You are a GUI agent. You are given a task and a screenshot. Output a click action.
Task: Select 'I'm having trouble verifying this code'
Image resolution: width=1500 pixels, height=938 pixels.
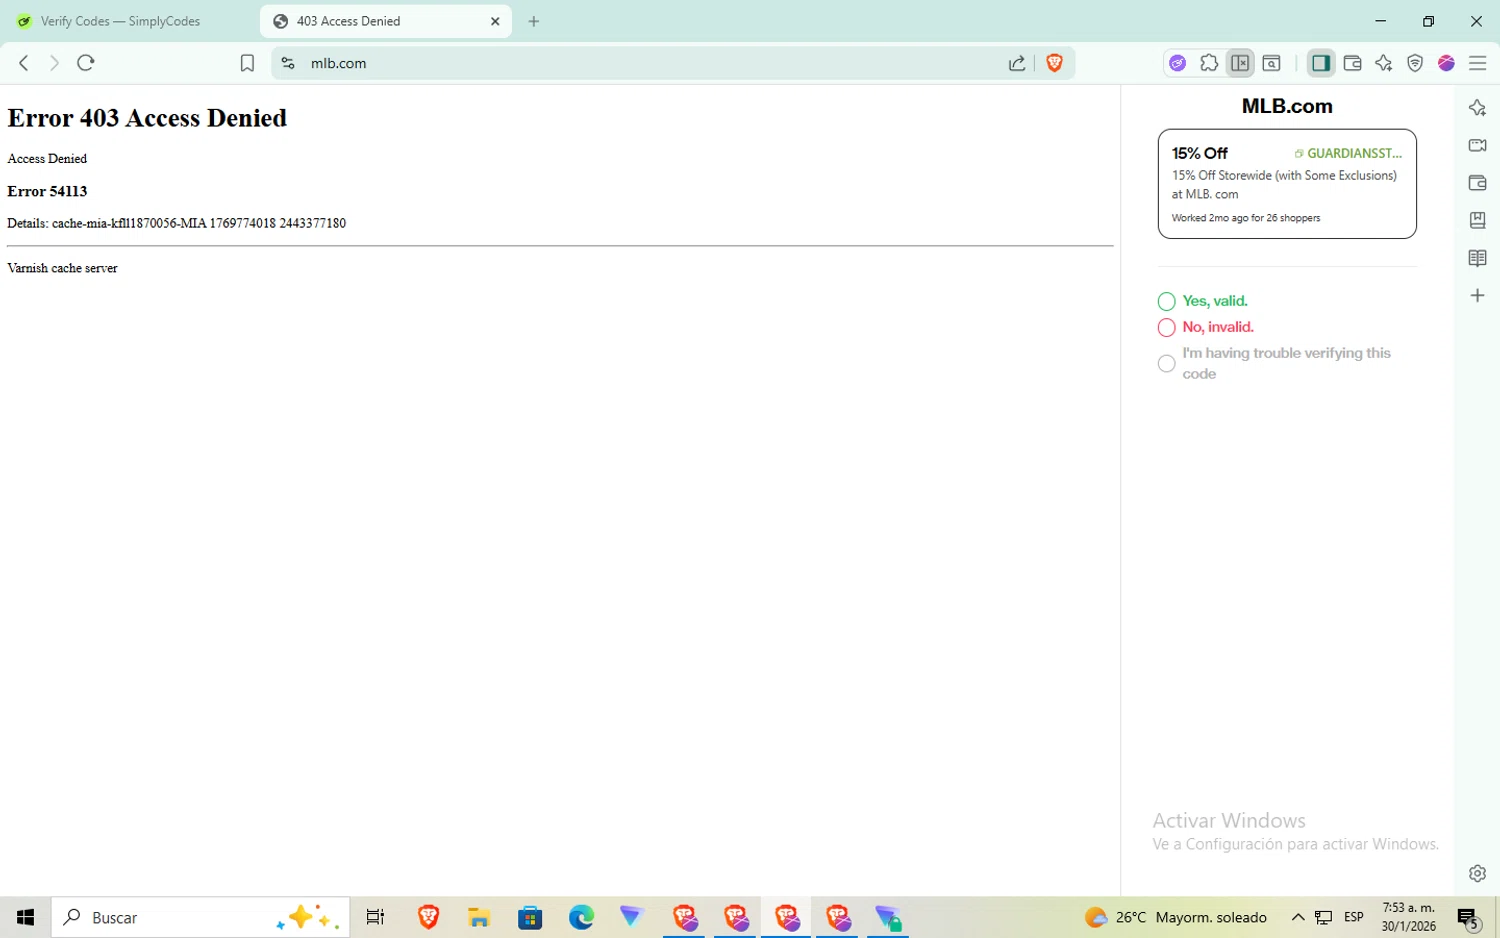pos(1166,363)
